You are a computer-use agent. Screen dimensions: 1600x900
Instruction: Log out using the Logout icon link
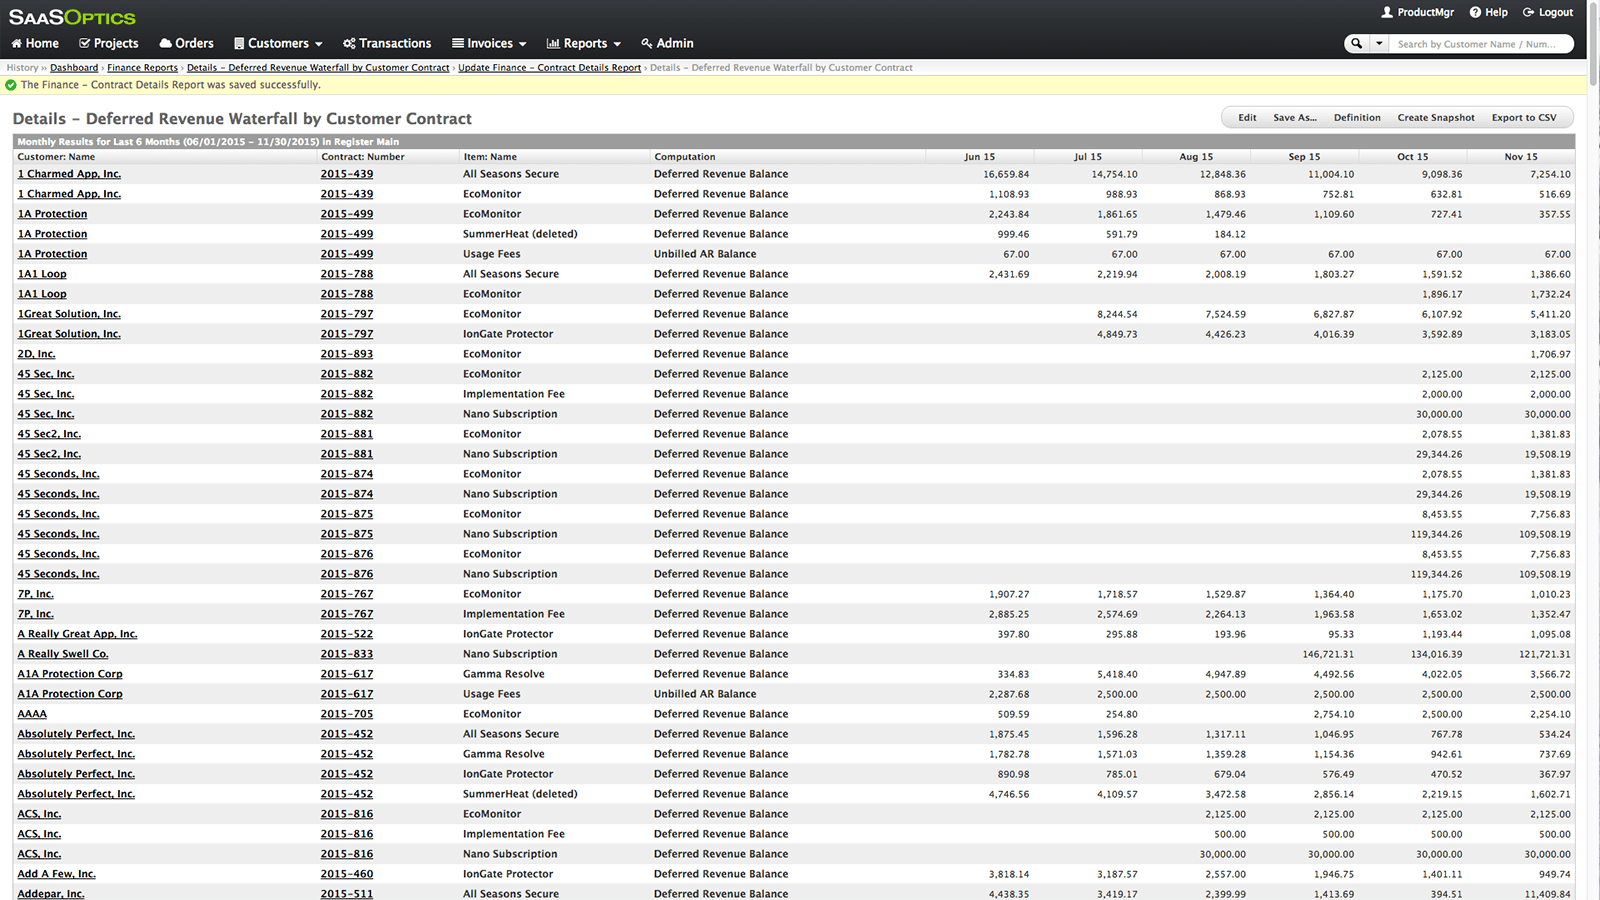click(1547, 12)
